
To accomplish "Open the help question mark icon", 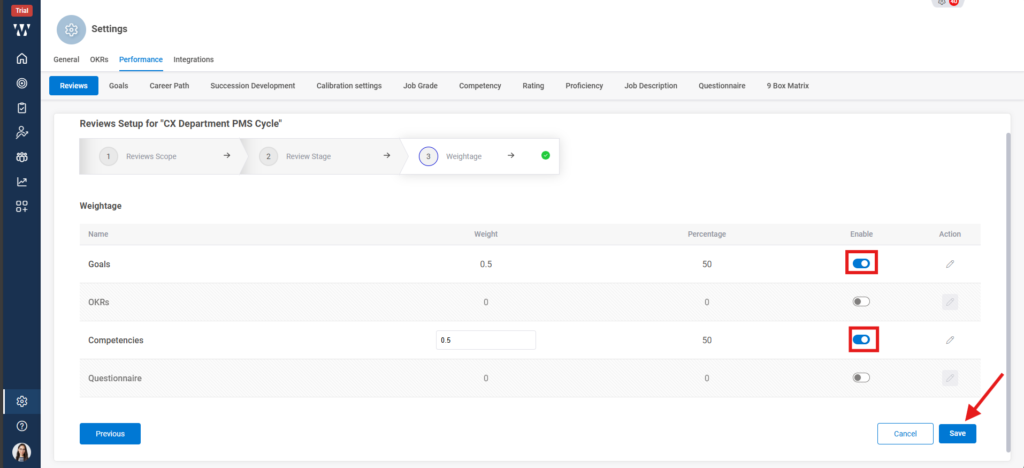I will point(22,426).
